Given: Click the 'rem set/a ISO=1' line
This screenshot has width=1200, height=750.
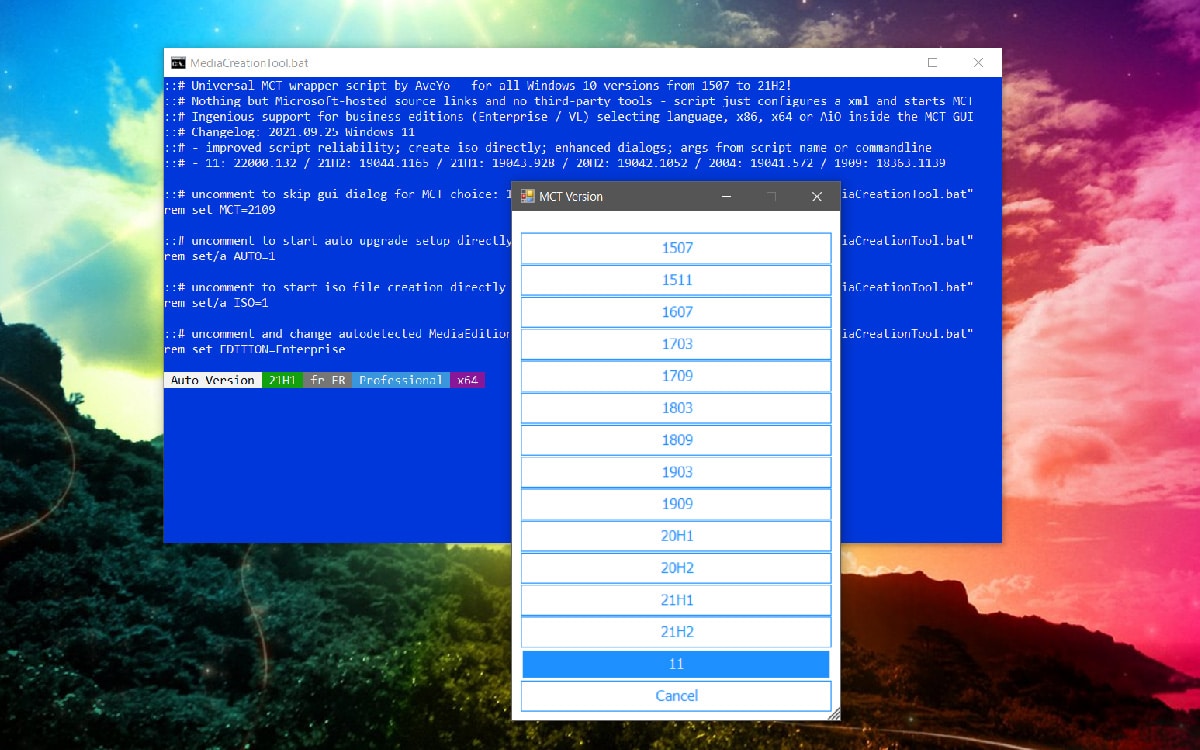Looking at the screenshot, I should (216, 303).
